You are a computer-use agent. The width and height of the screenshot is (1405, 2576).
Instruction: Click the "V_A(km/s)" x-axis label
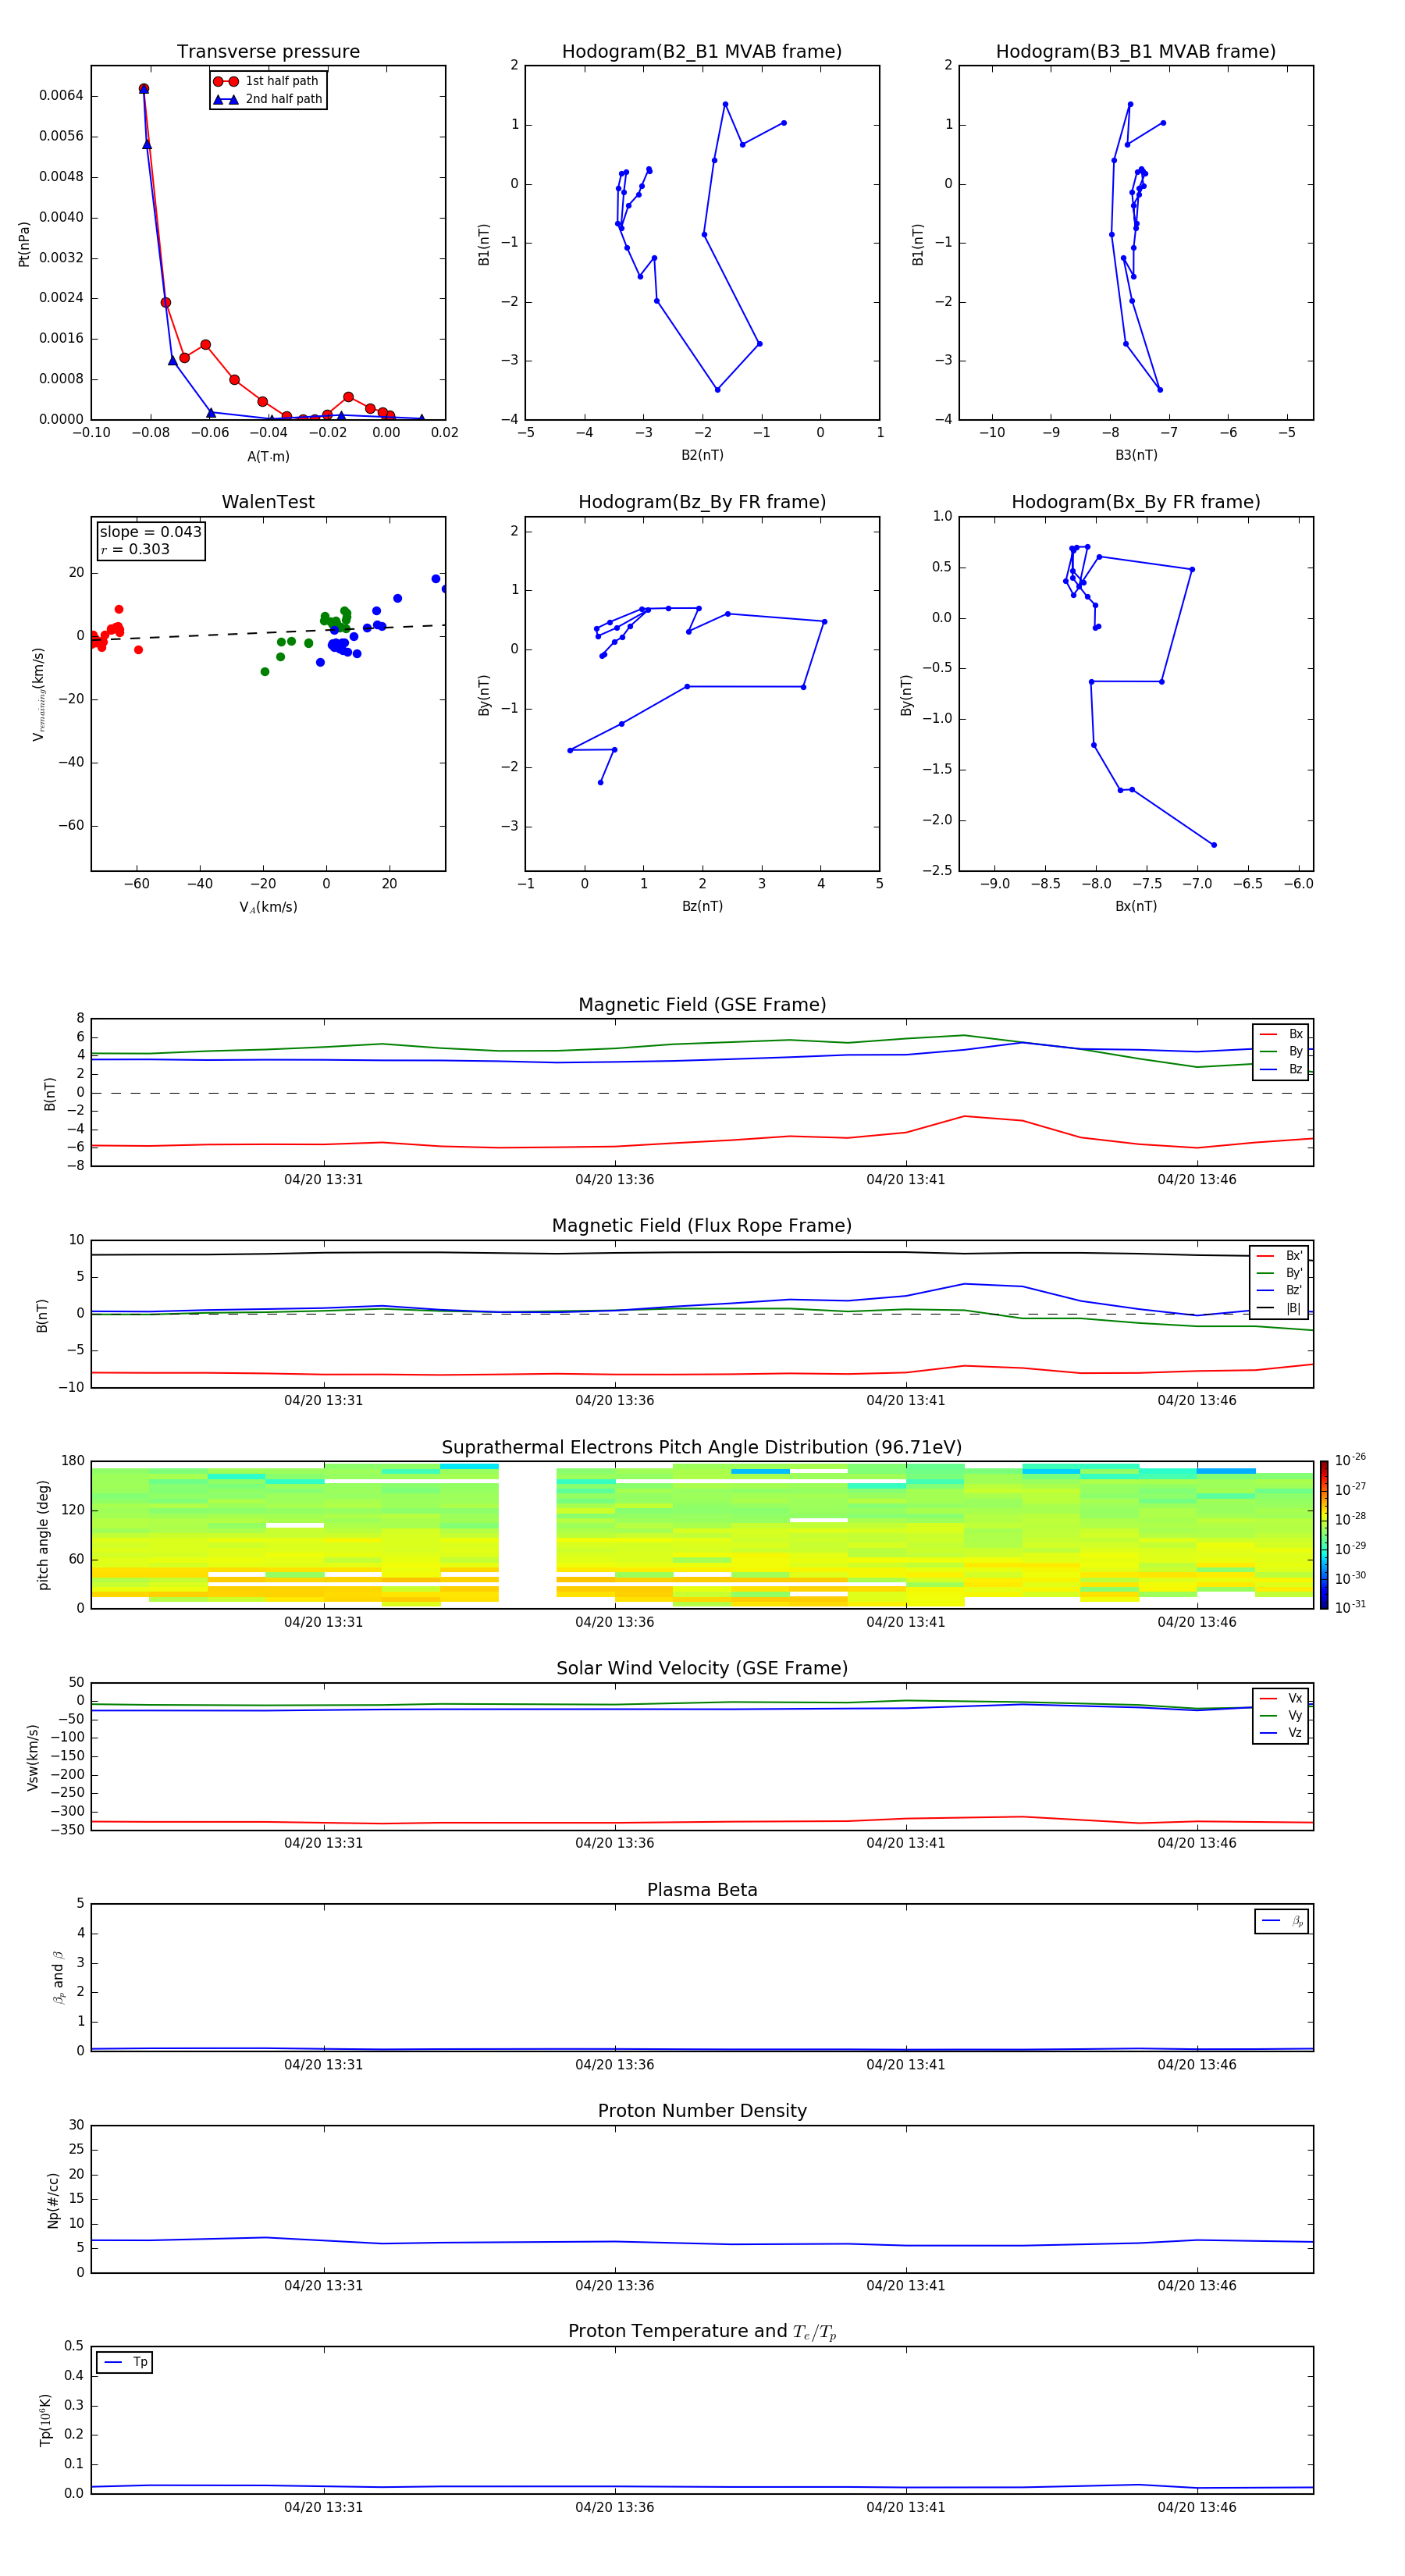268,907
